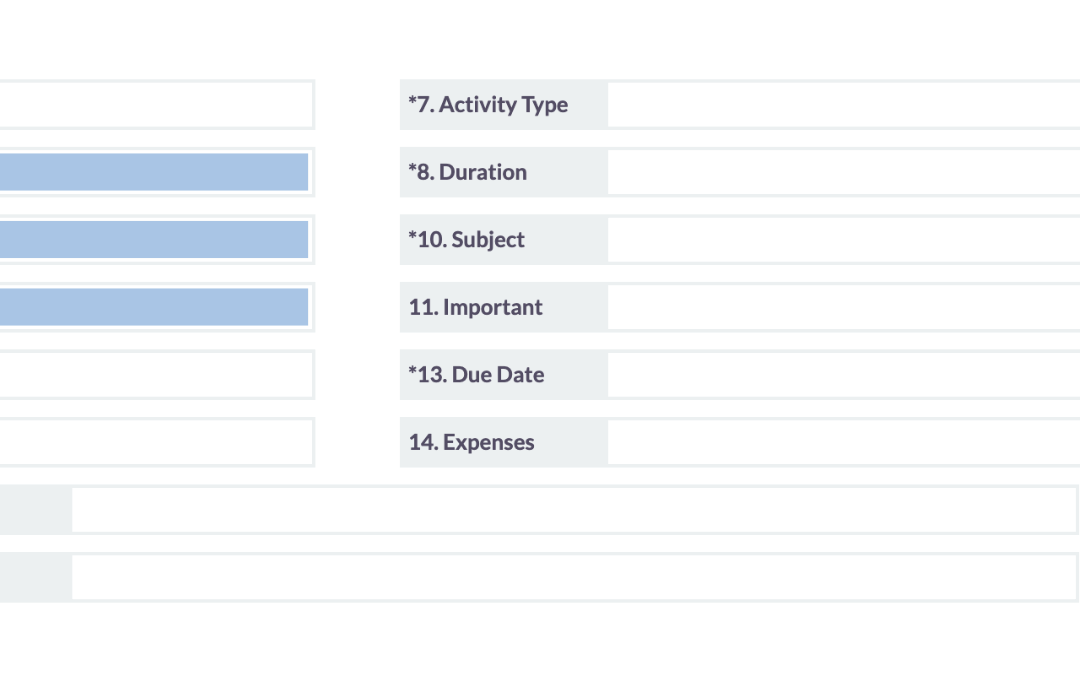Image resolution: width=1080 pixels, height=675 pixels.
Task: Click the '*7. Activity Type' label
Action: pyautogui.click(x=488, y=105)
